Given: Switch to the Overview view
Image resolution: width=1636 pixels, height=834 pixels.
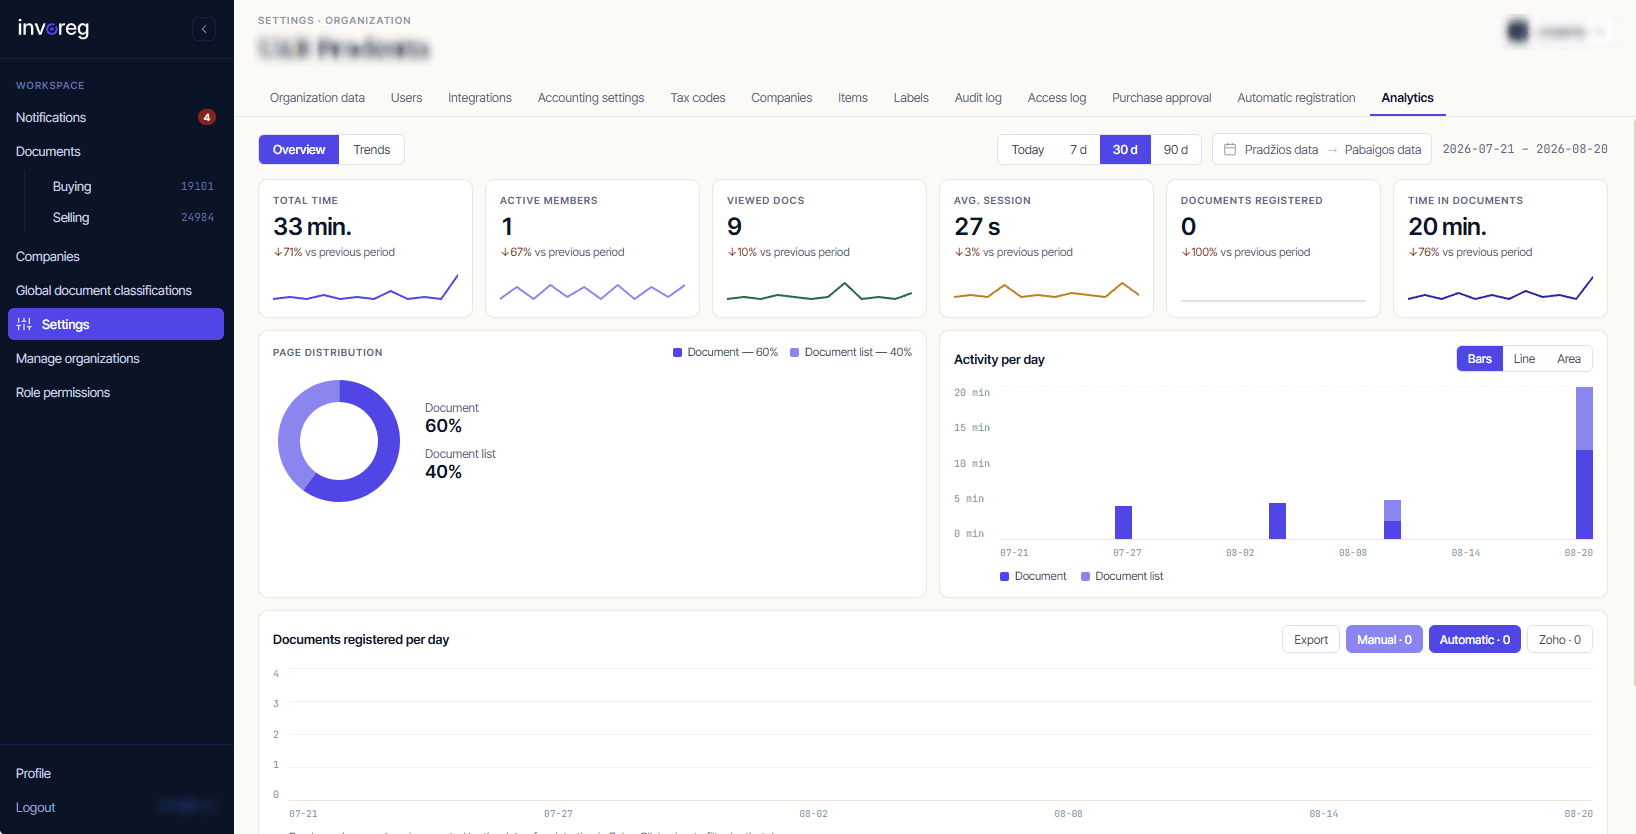Looking at the screenshot, I should (x=299, y=149).
